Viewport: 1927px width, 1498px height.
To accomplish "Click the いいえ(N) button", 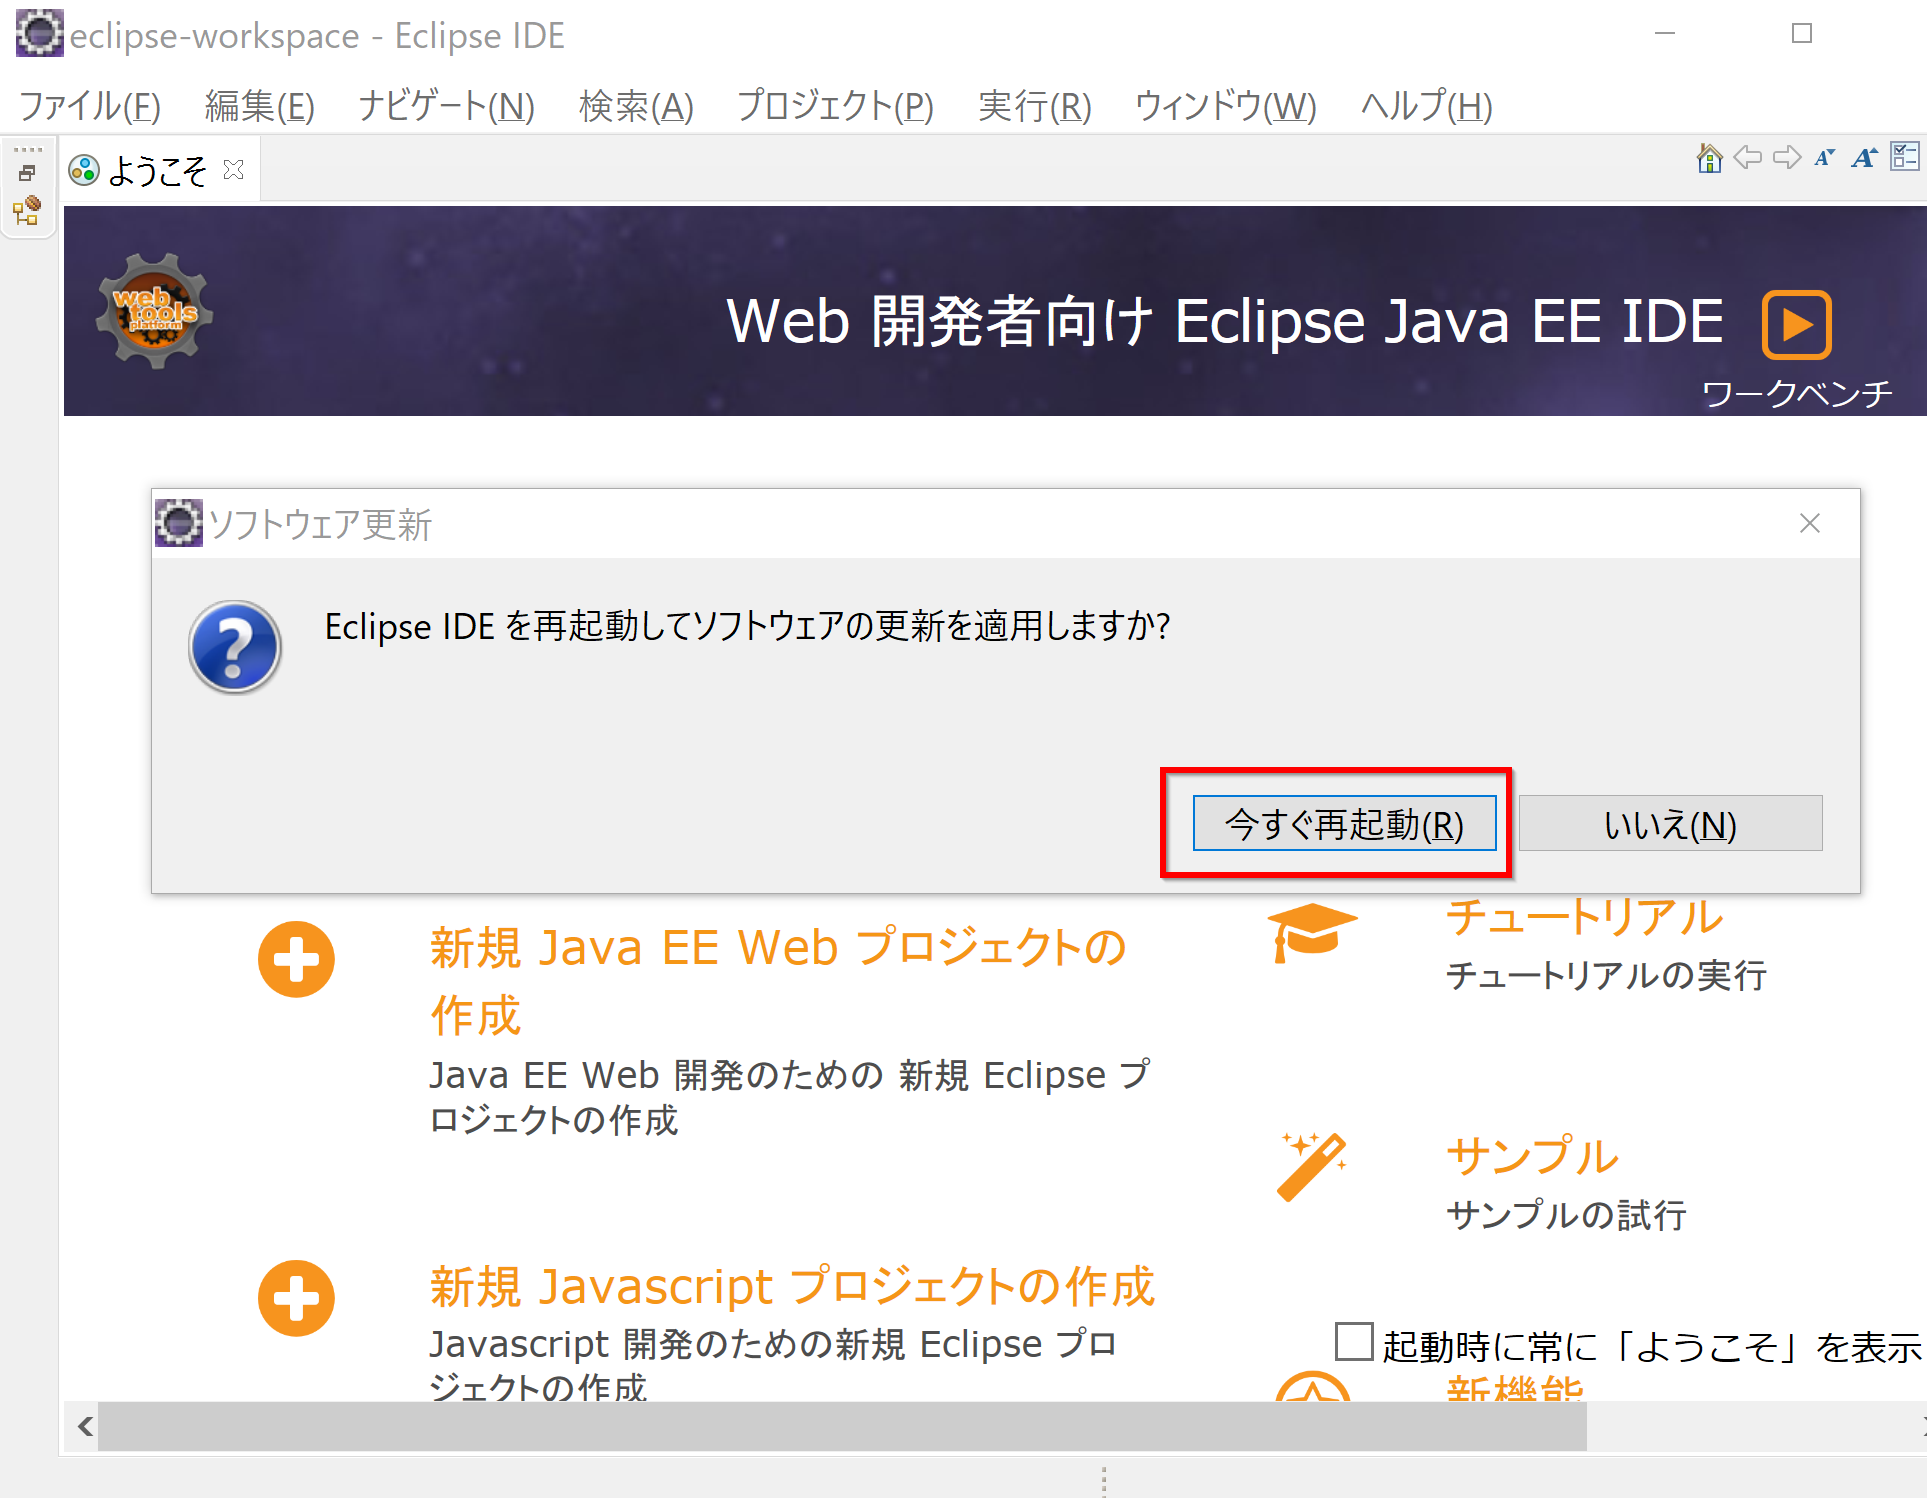I will [1670, 824].
